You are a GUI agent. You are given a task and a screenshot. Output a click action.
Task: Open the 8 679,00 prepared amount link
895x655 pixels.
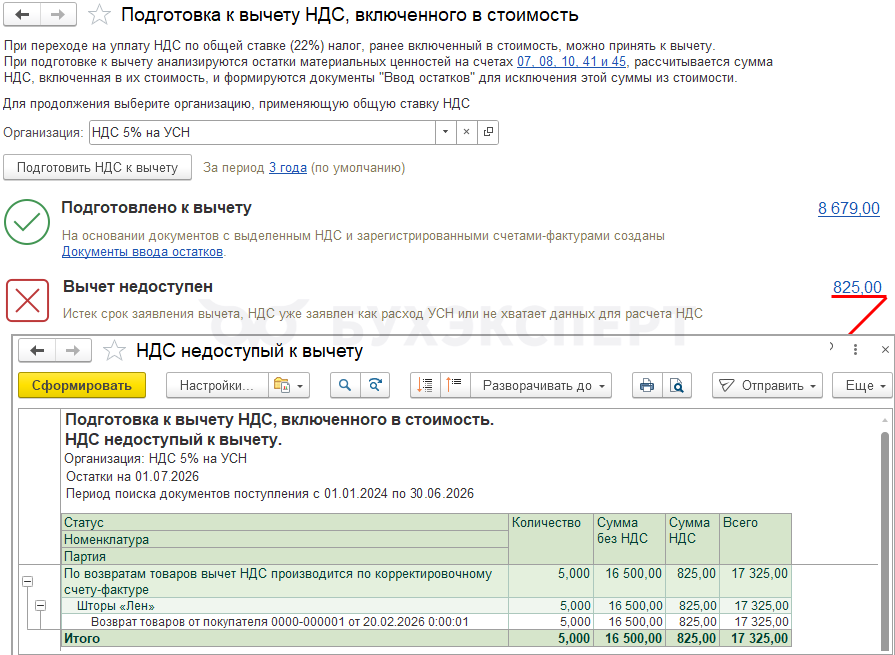point(849,208)
